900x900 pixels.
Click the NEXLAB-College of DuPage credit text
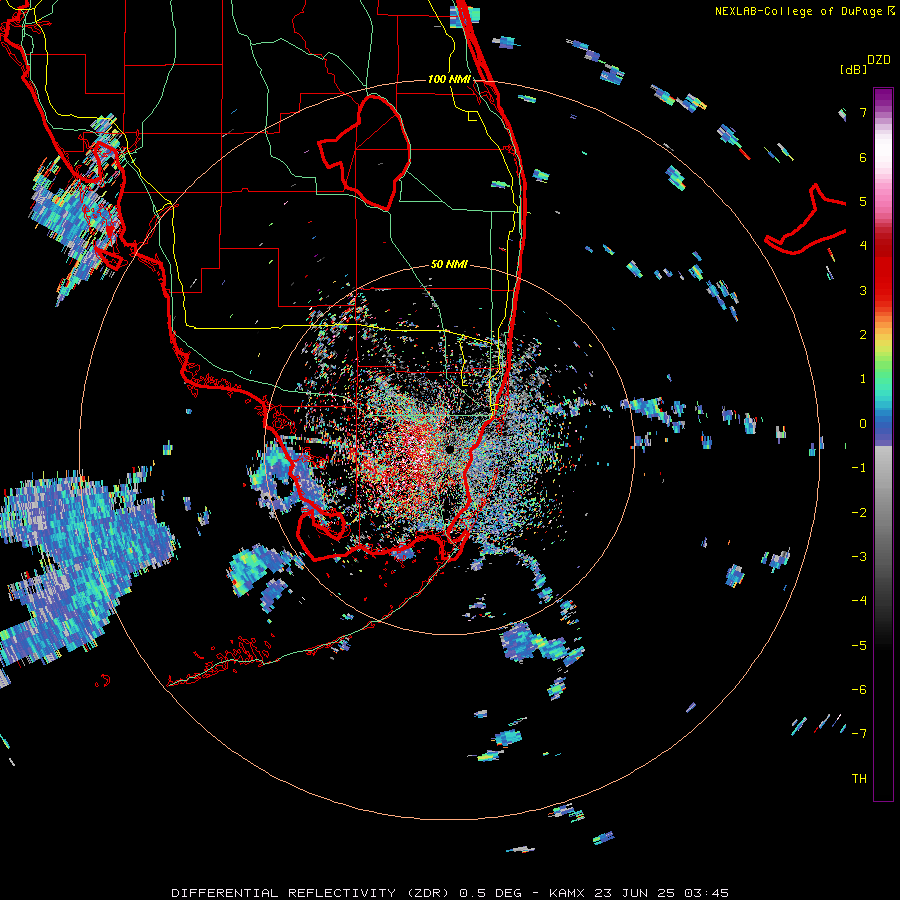804,11
